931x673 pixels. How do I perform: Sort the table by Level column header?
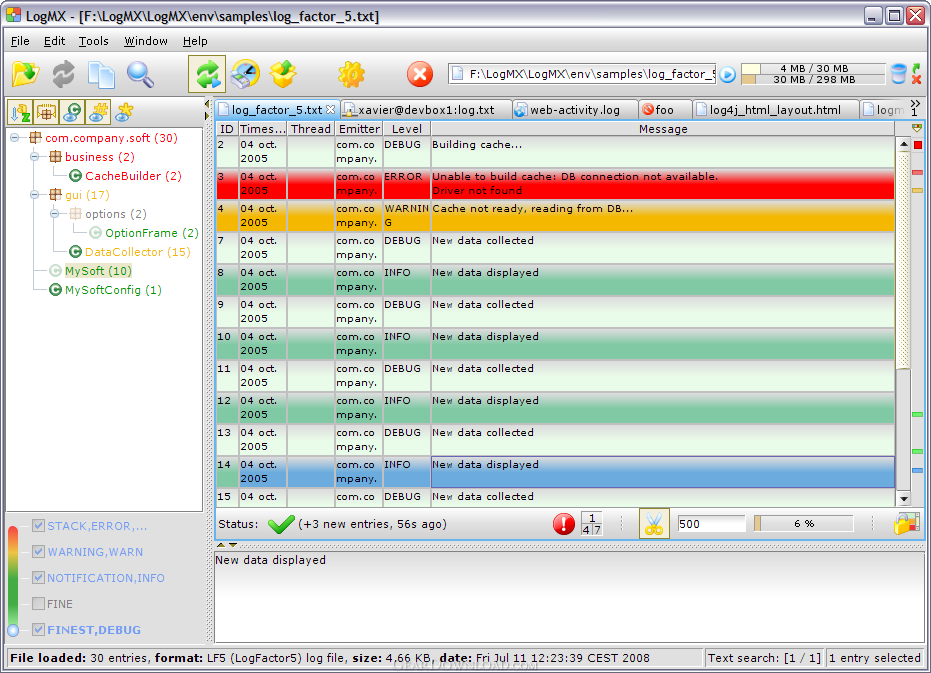click(x=407, y=129)
